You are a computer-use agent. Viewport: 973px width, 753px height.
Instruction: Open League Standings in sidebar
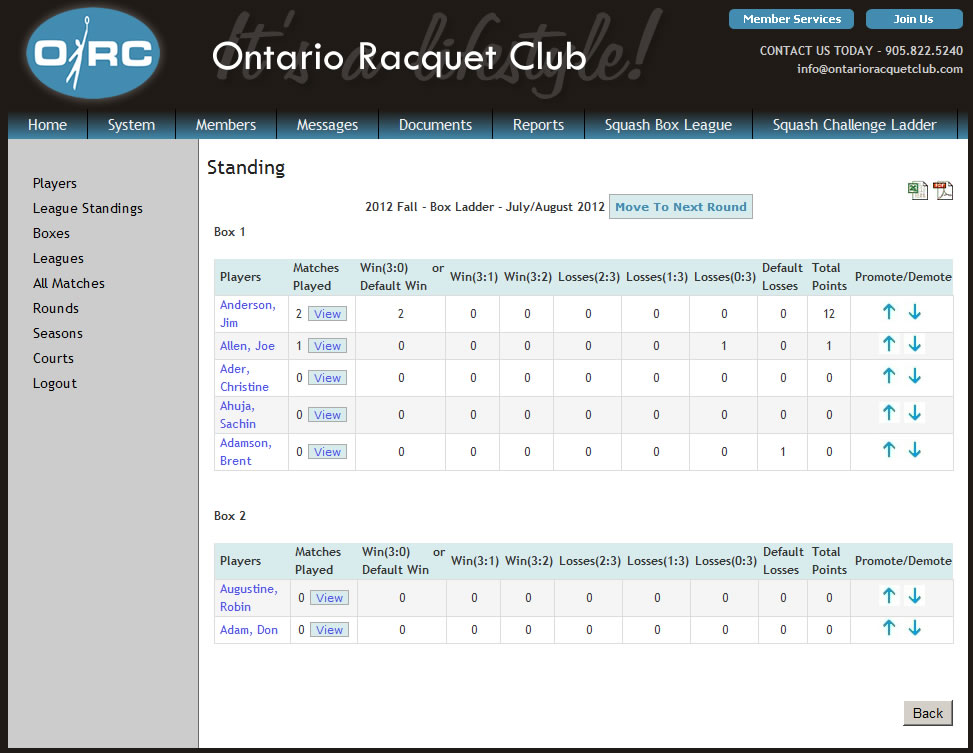87,209
